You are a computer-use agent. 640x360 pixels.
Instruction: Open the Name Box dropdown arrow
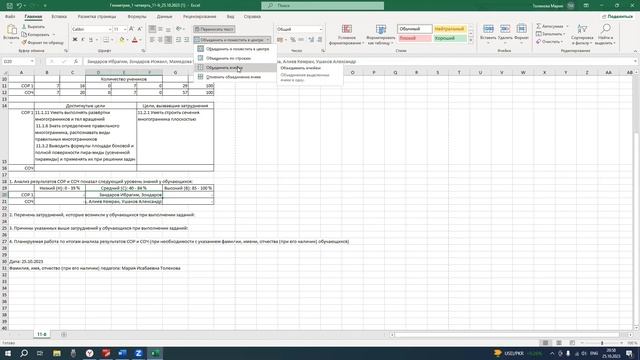click(32, 61)
